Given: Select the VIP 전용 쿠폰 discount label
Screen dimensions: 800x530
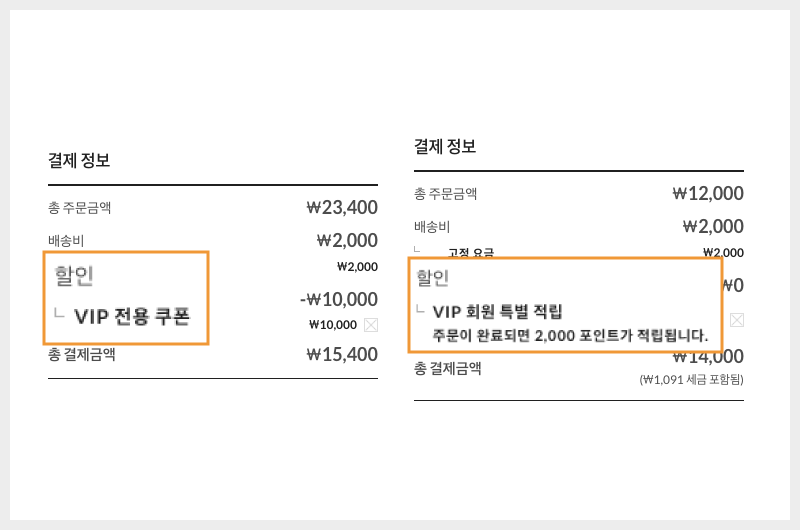Looking at the screenshot, I should click(x=132, y=316).
